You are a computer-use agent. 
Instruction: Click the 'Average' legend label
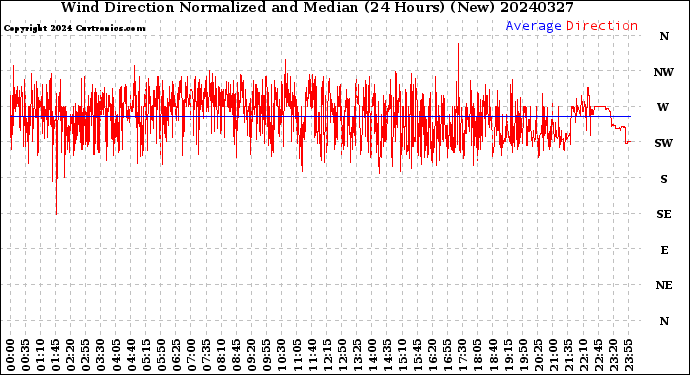click(x=533, y=26)
